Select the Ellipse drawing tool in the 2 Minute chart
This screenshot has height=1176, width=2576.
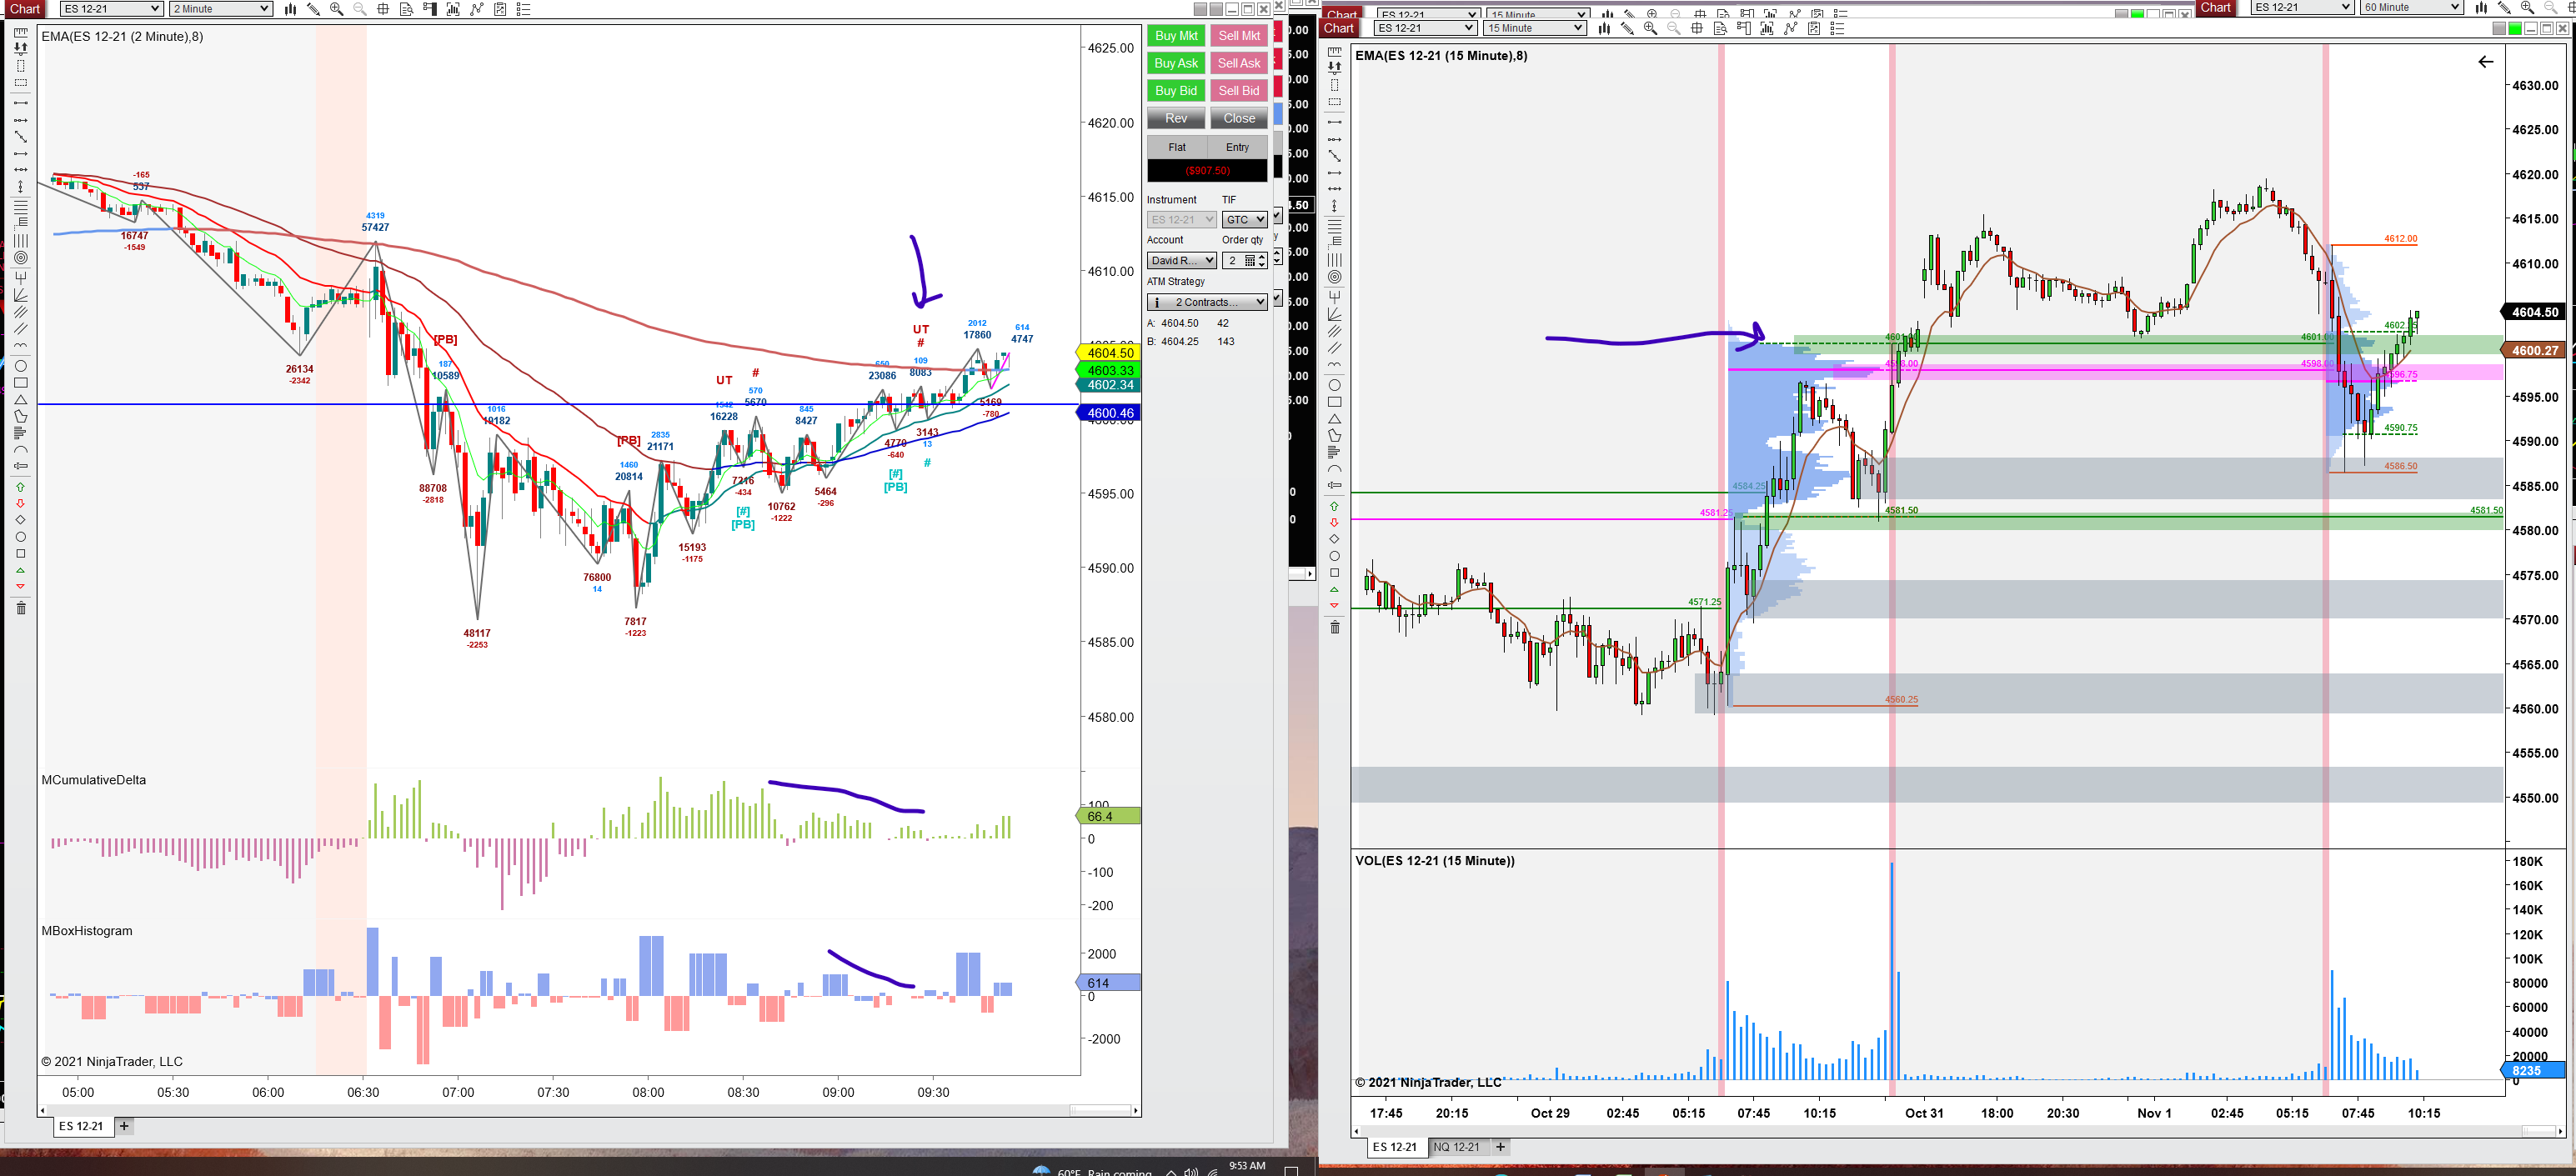pyautogui.click(x=20, y=366)
